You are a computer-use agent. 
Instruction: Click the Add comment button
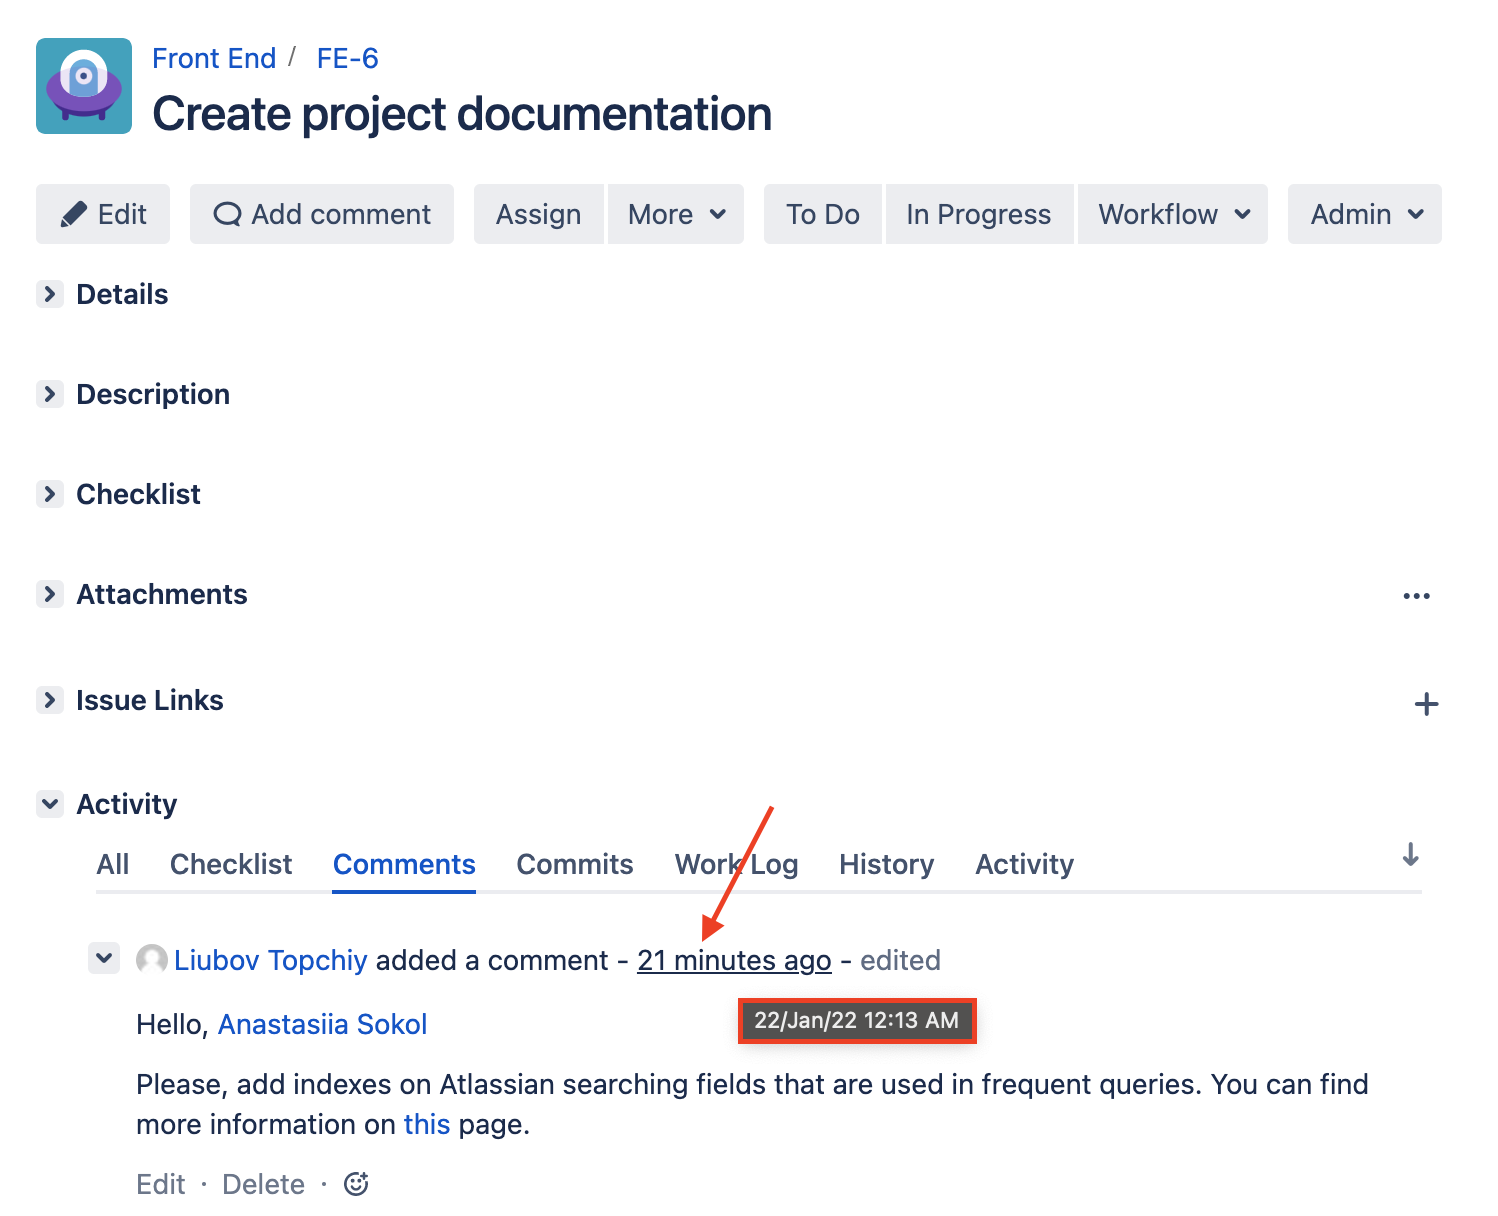click(x=322, y=214)
